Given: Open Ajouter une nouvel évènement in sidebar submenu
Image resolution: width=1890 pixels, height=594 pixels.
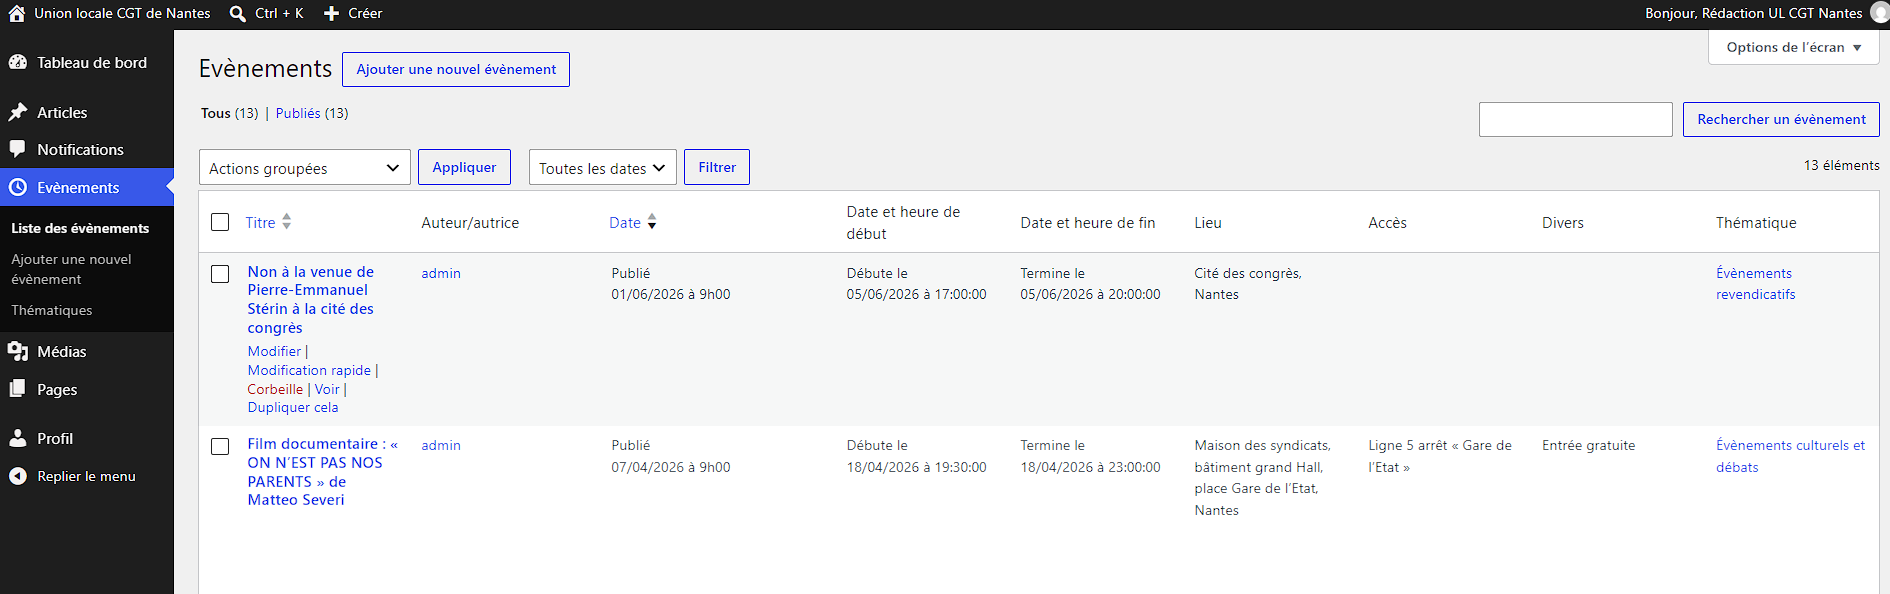Looking at the screenshot, I should point(71,269).
